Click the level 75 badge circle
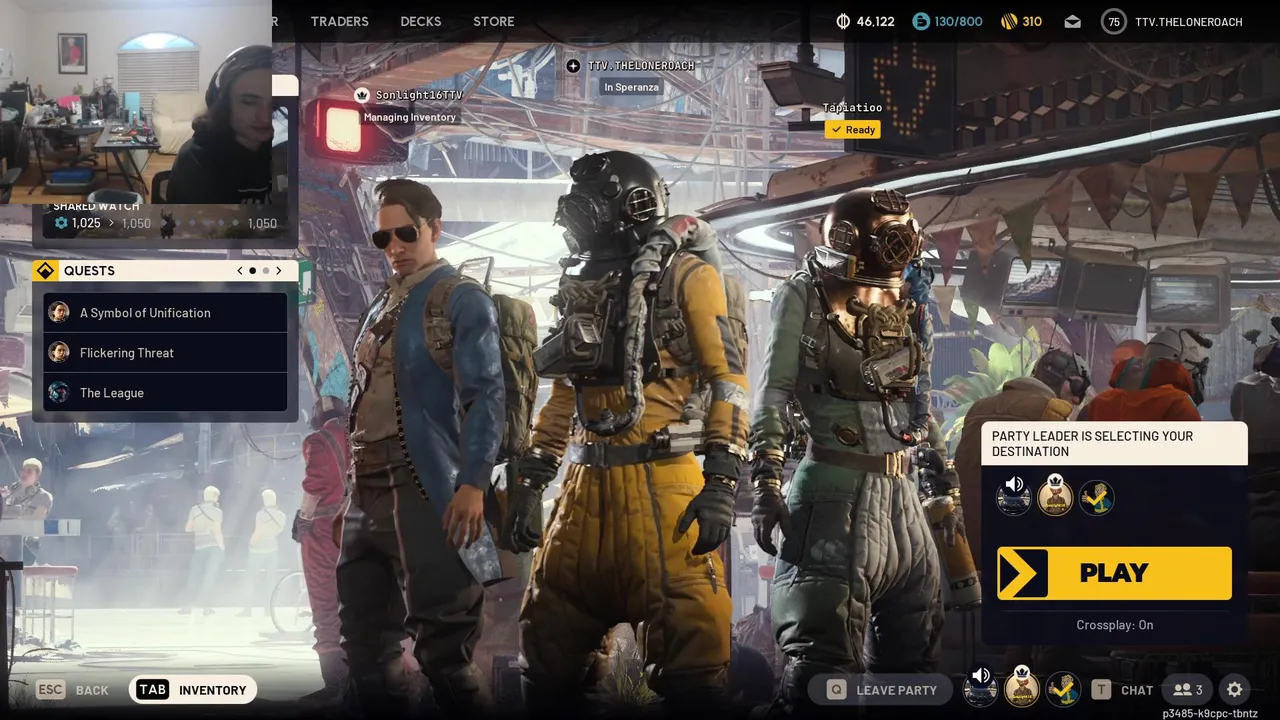Viewport: 1280px width, 720px height. pyautogui.click(x=1113, y=21)
